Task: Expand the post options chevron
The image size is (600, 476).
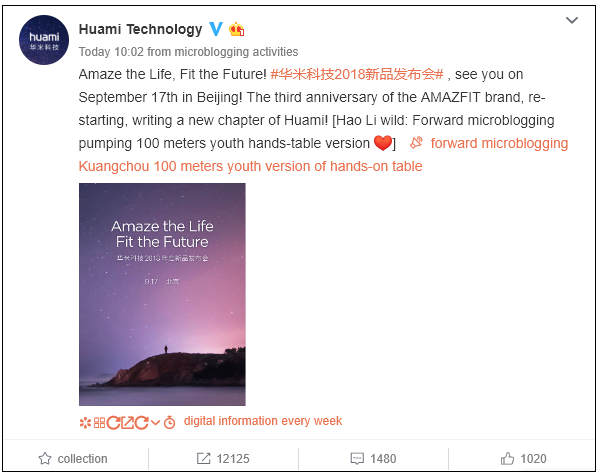Action: point(572,20)
